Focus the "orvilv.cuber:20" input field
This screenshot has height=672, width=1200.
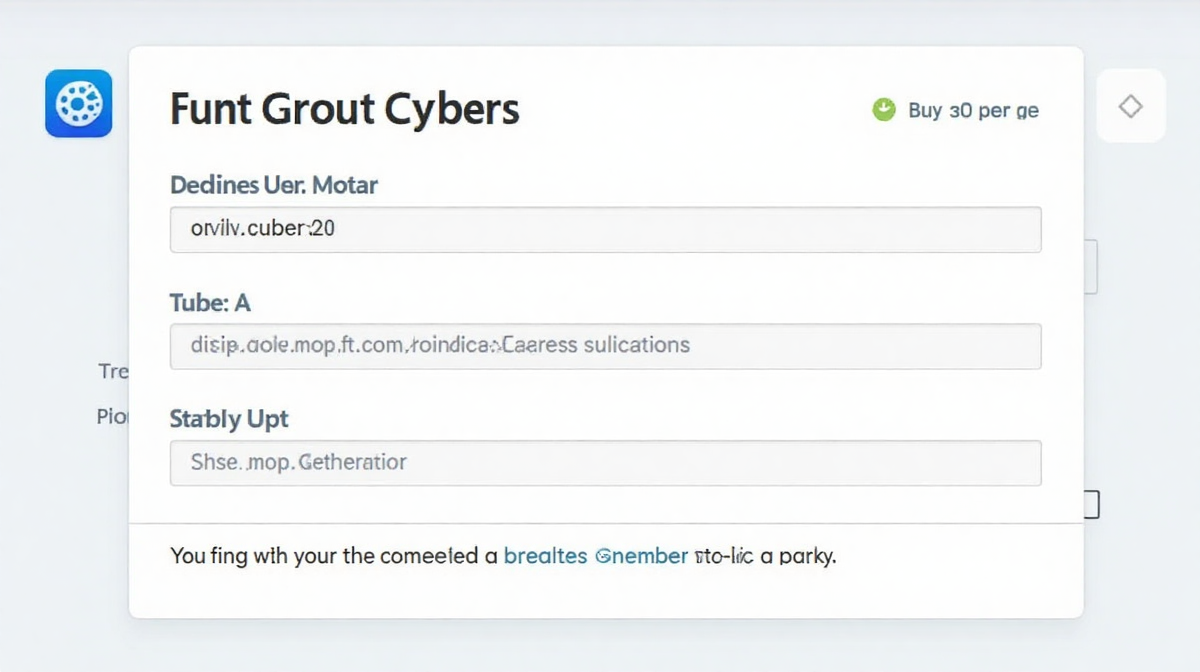pyautogui.click(x=606, y=229)
